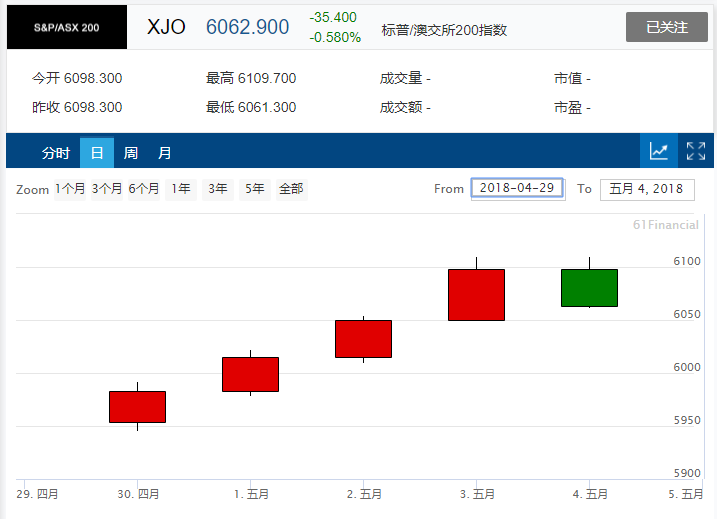Viewport: 717px width, 519px height.
Task: Click the 市值 market cap label
Action: tap(568, 79)
